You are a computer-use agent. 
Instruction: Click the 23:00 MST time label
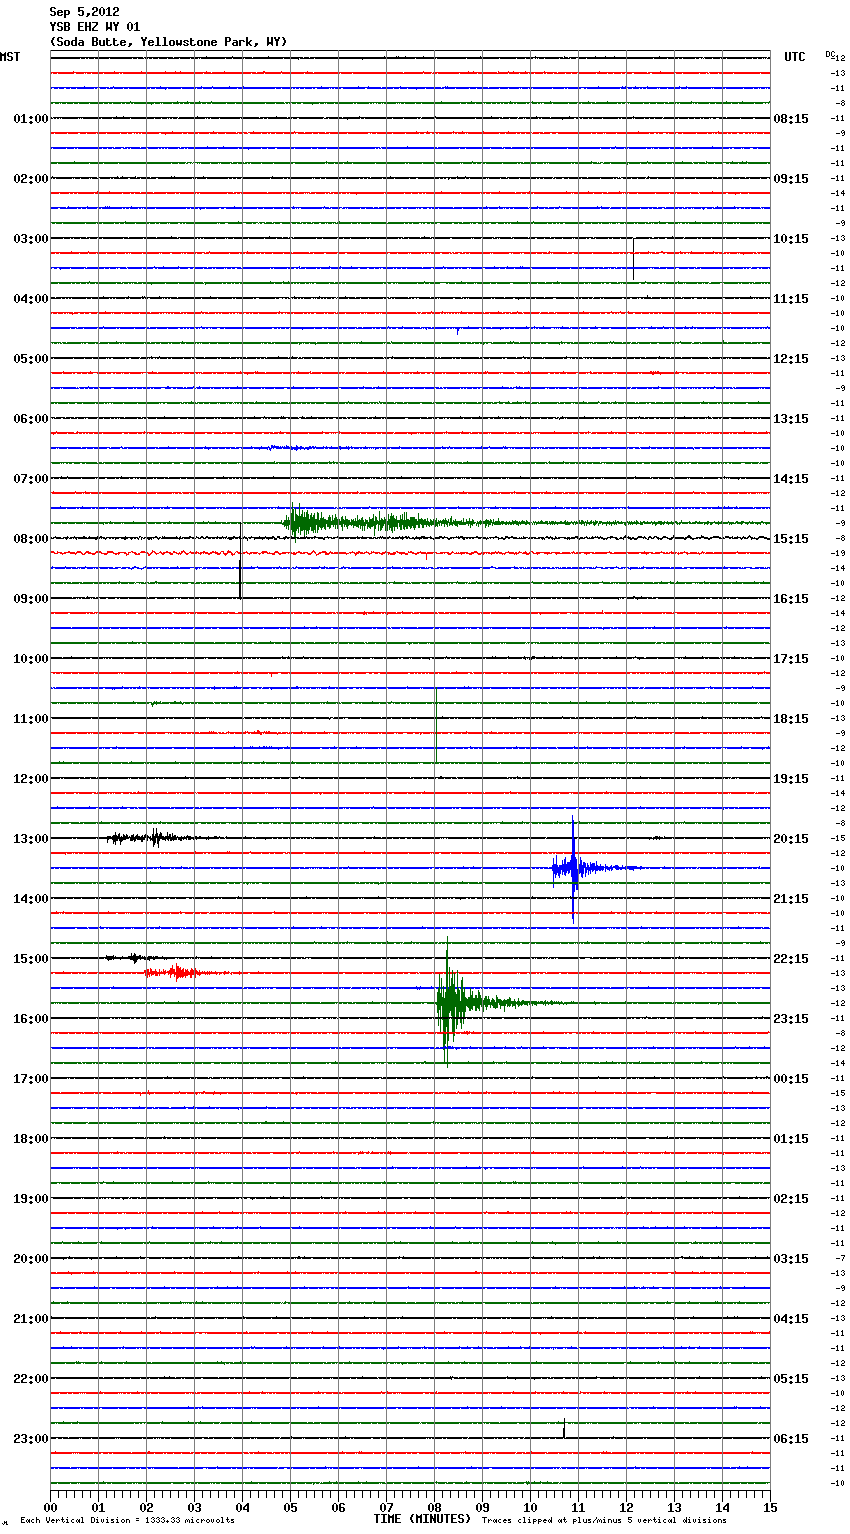[30, 1438]
